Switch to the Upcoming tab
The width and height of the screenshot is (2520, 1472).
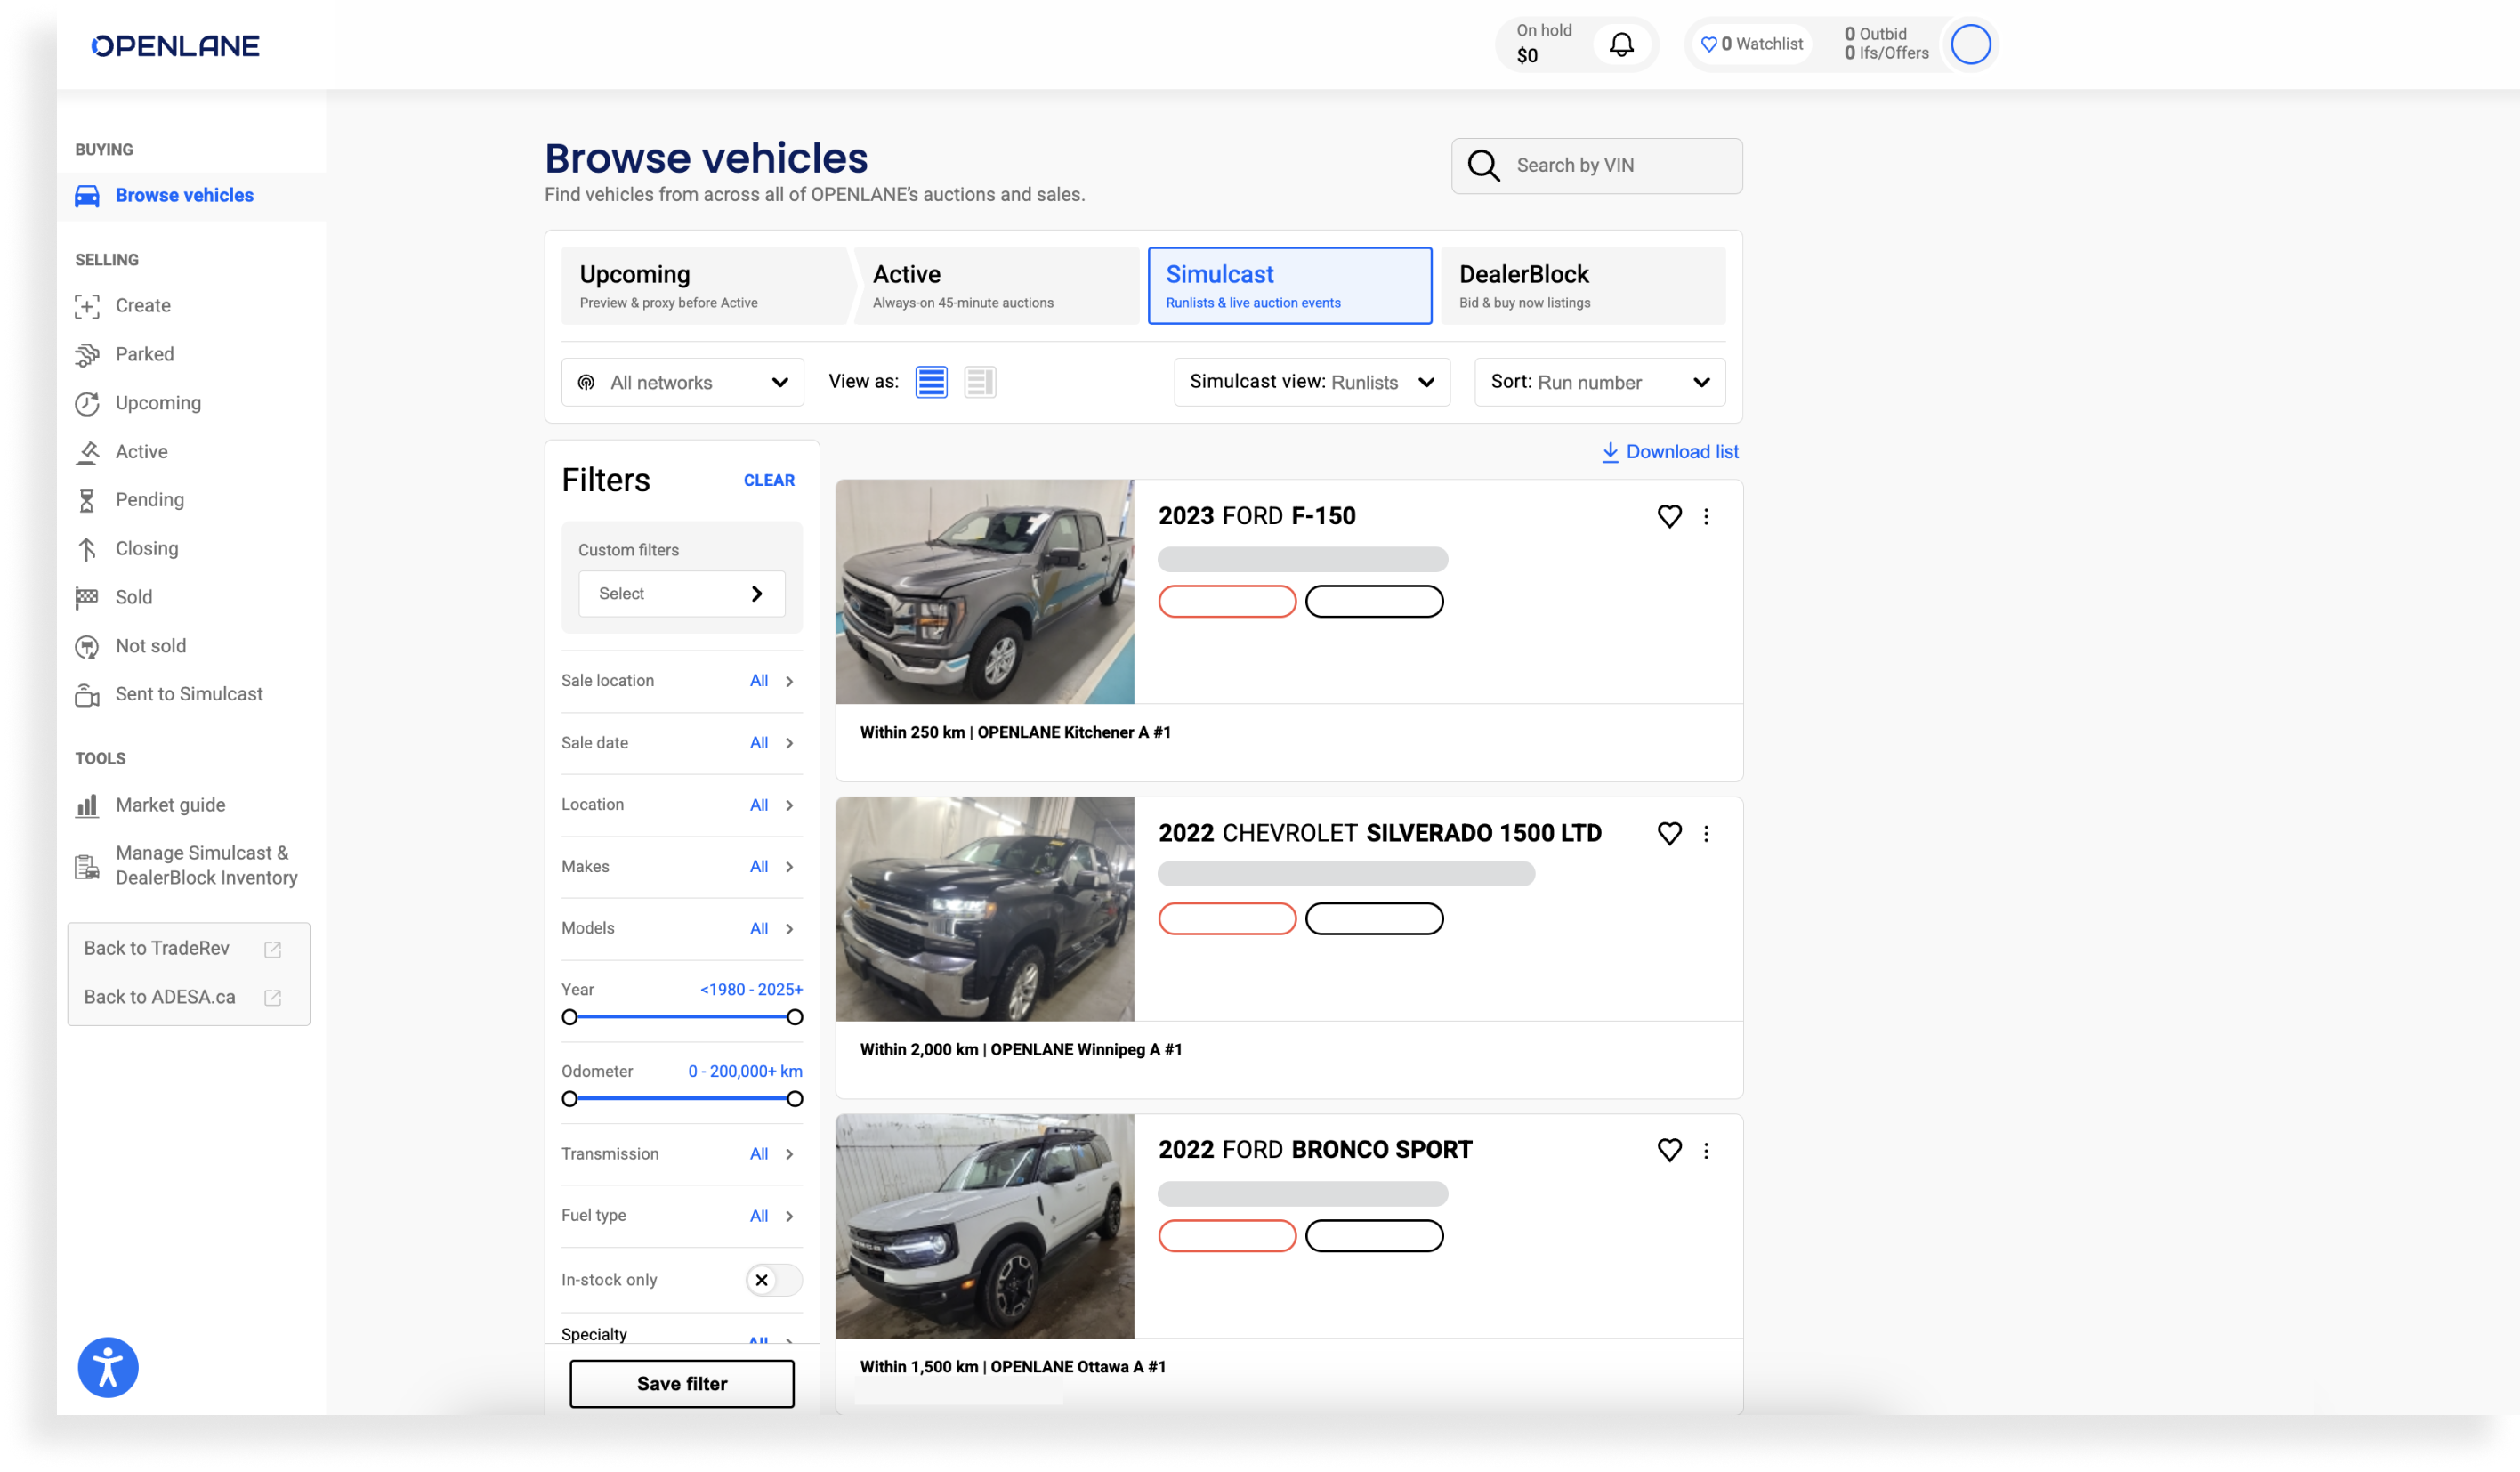click(705, 286)
